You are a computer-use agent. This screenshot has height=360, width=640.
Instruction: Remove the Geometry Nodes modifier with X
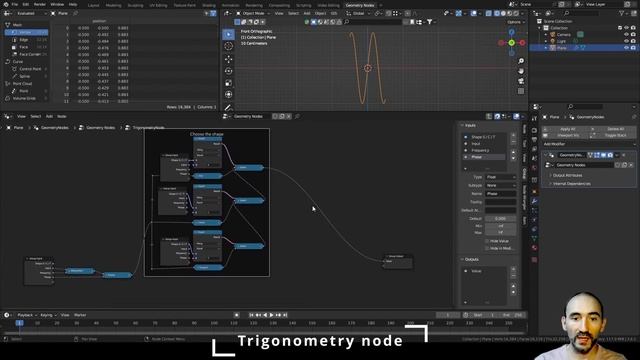624,155
